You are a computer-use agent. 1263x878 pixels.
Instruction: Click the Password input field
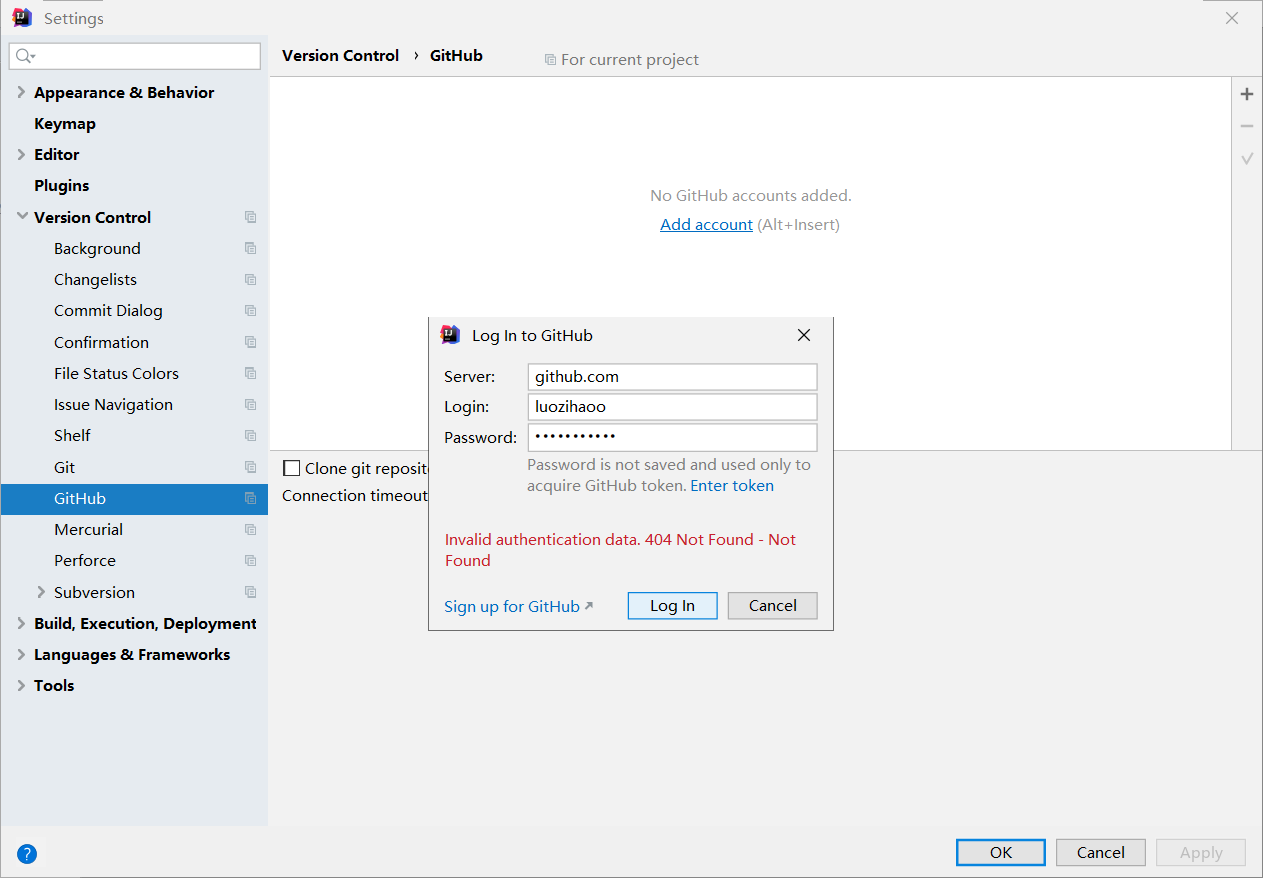point(672,437)
